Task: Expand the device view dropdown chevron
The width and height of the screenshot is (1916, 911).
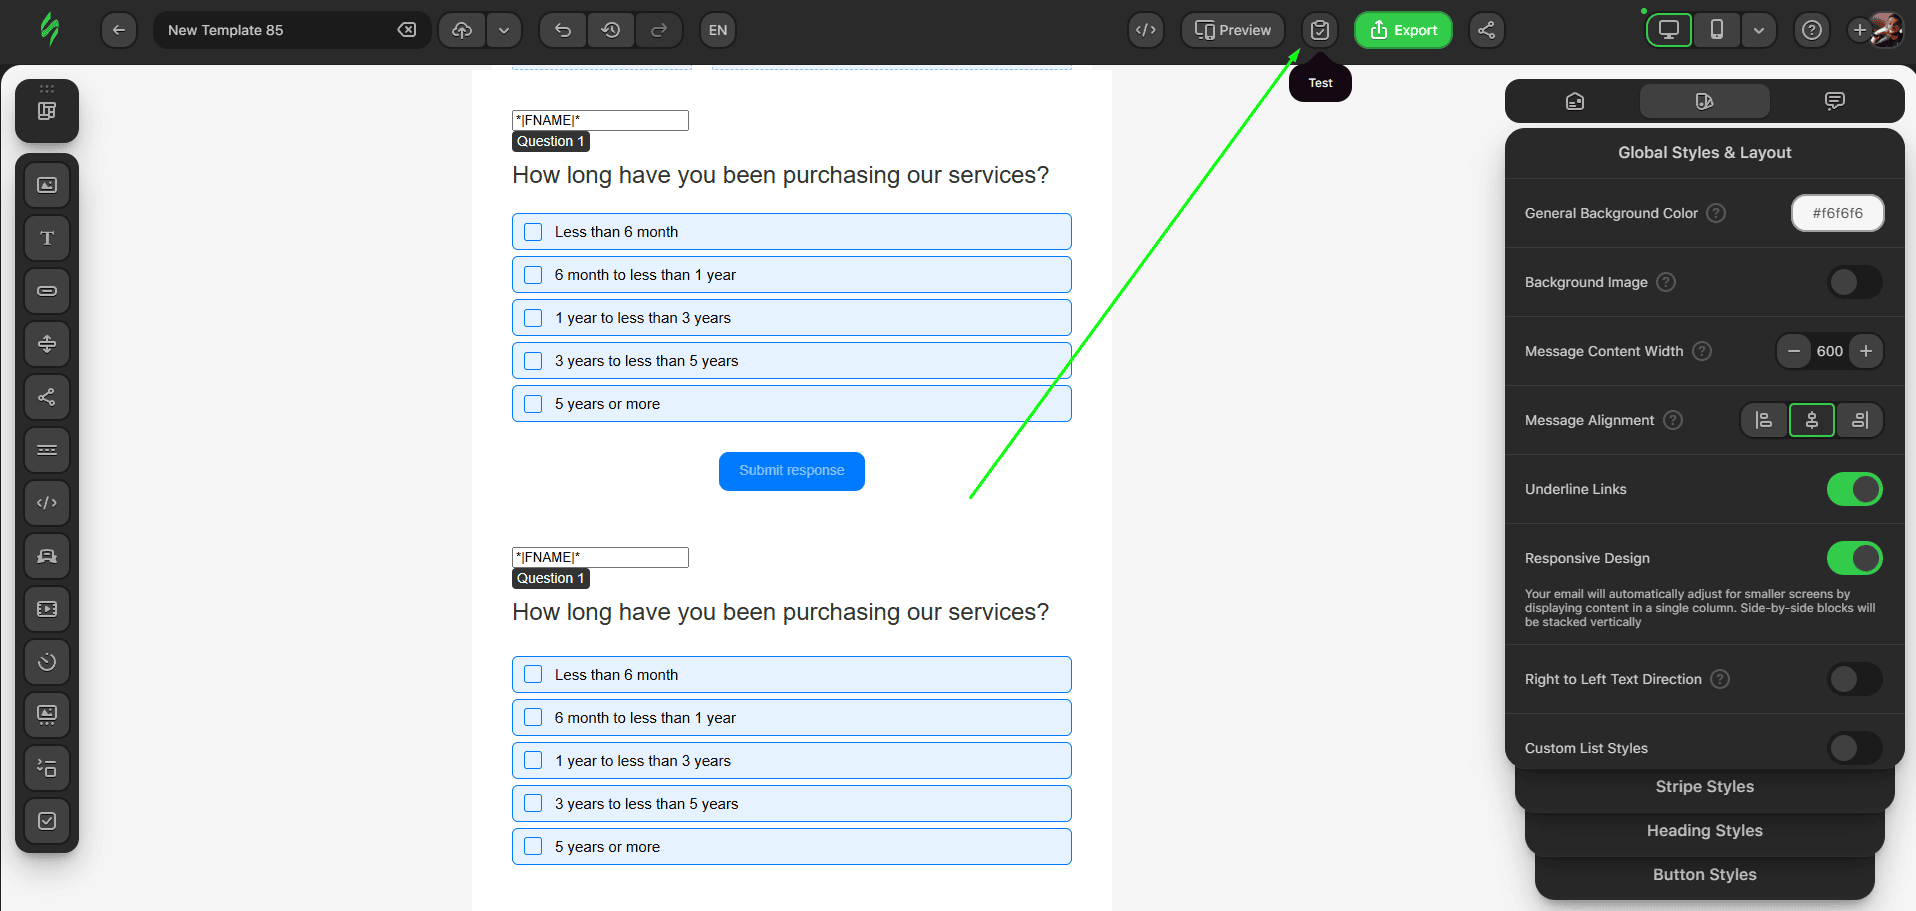Action: (x=1759, y=29)
